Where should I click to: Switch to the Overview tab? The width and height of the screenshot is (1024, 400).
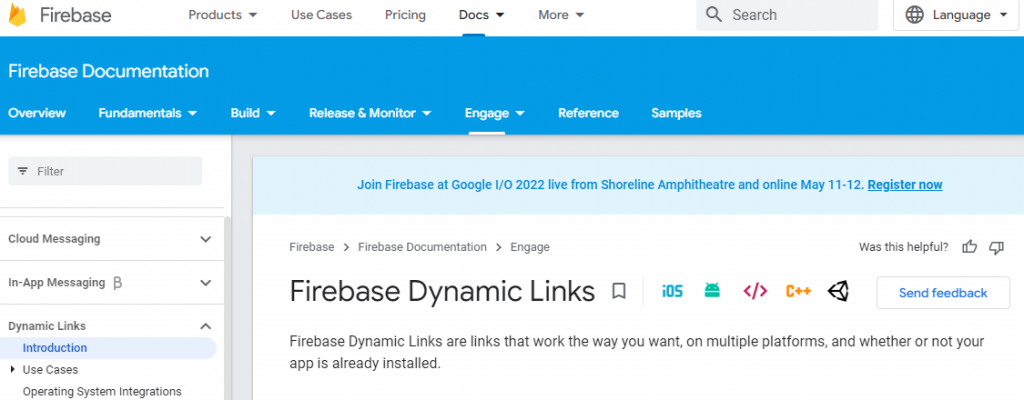[37, 113]
